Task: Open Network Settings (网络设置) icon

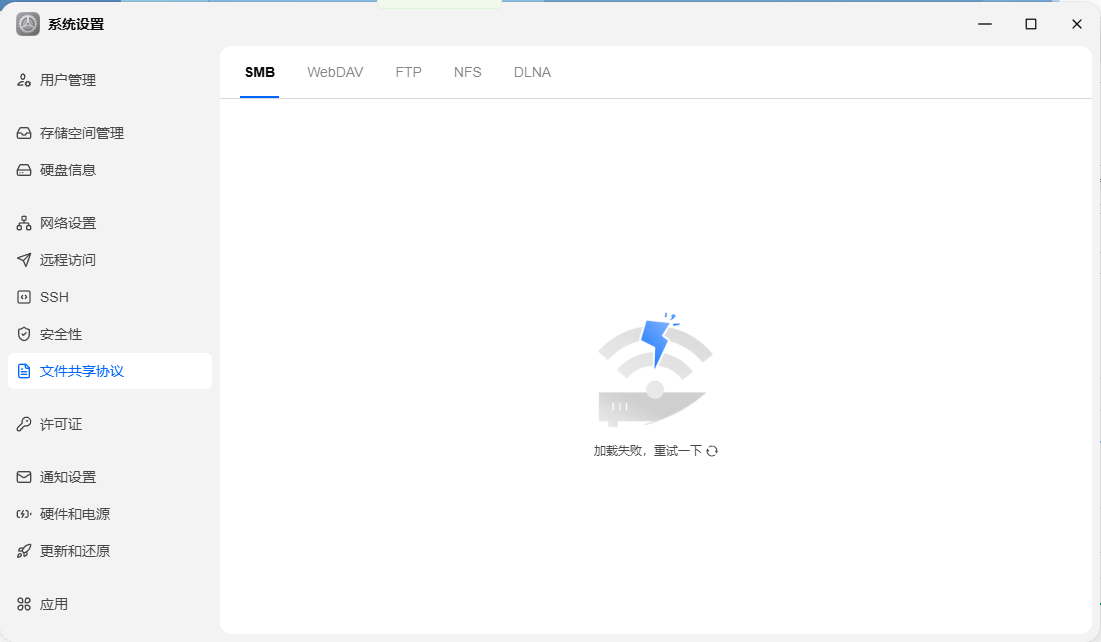Action: point(24,223)
